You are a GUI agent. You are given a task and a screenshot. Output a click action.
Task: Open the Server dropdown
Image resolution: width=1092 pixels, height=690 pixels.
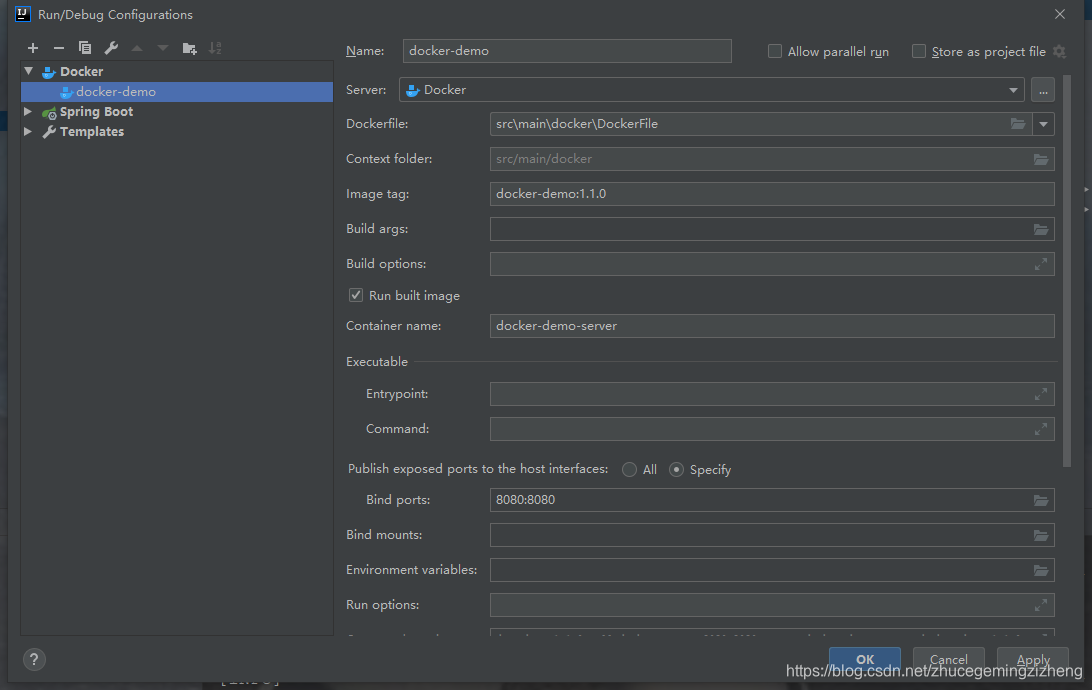(x=712, y=90)
